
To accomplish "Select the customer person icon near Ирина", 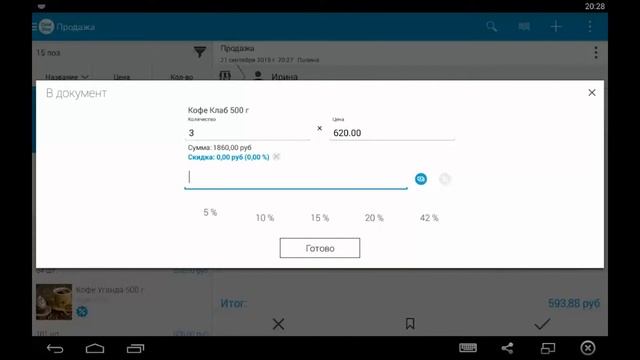I will point(258,76).
